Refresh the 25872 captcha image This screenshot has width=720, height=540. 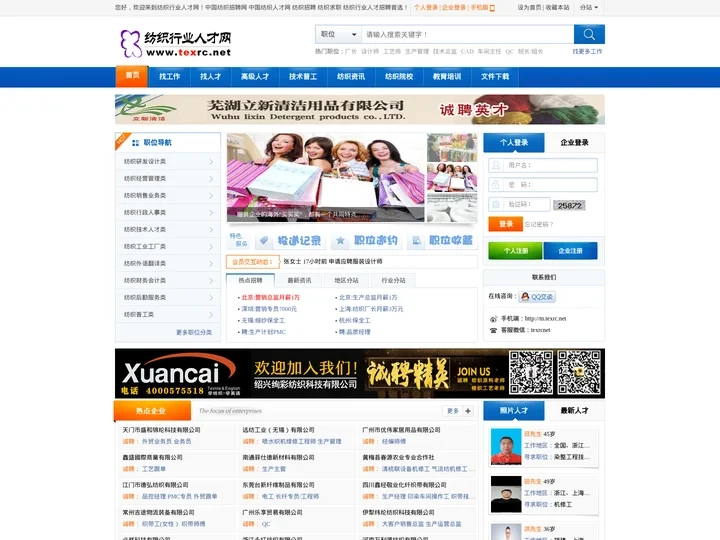tap(569, 206)
